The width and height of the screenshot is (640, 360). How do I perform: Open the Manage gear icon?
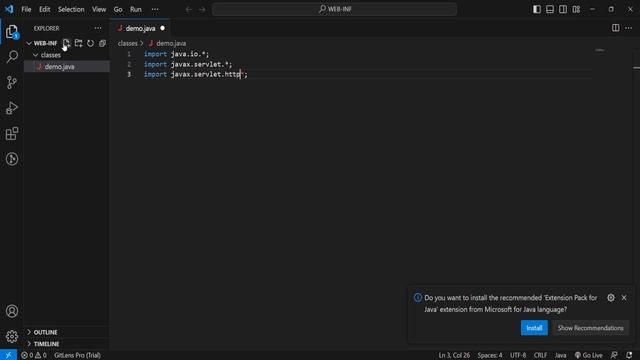tap(12, 336)
